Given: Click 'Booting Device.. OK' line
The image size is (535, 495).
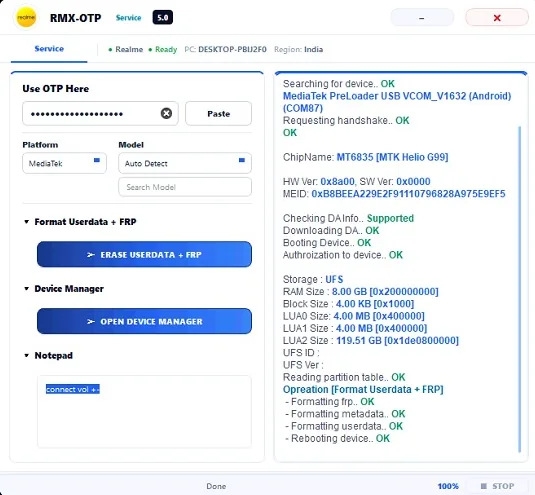Looking at the screenshot, I should 327,243.
